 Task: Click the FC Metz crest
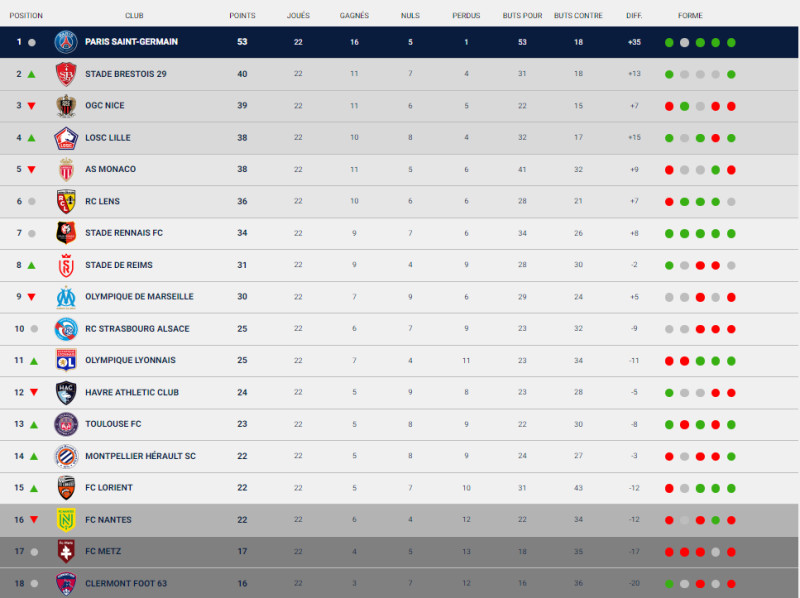tap(66, 552)
